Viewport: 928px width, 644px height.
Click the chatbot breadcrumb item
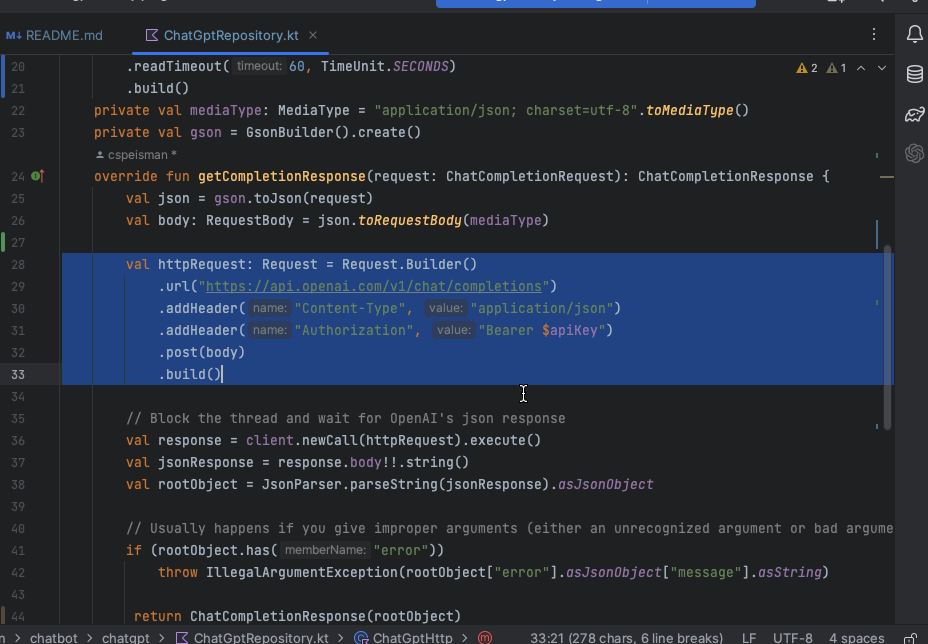coord(54,637)
